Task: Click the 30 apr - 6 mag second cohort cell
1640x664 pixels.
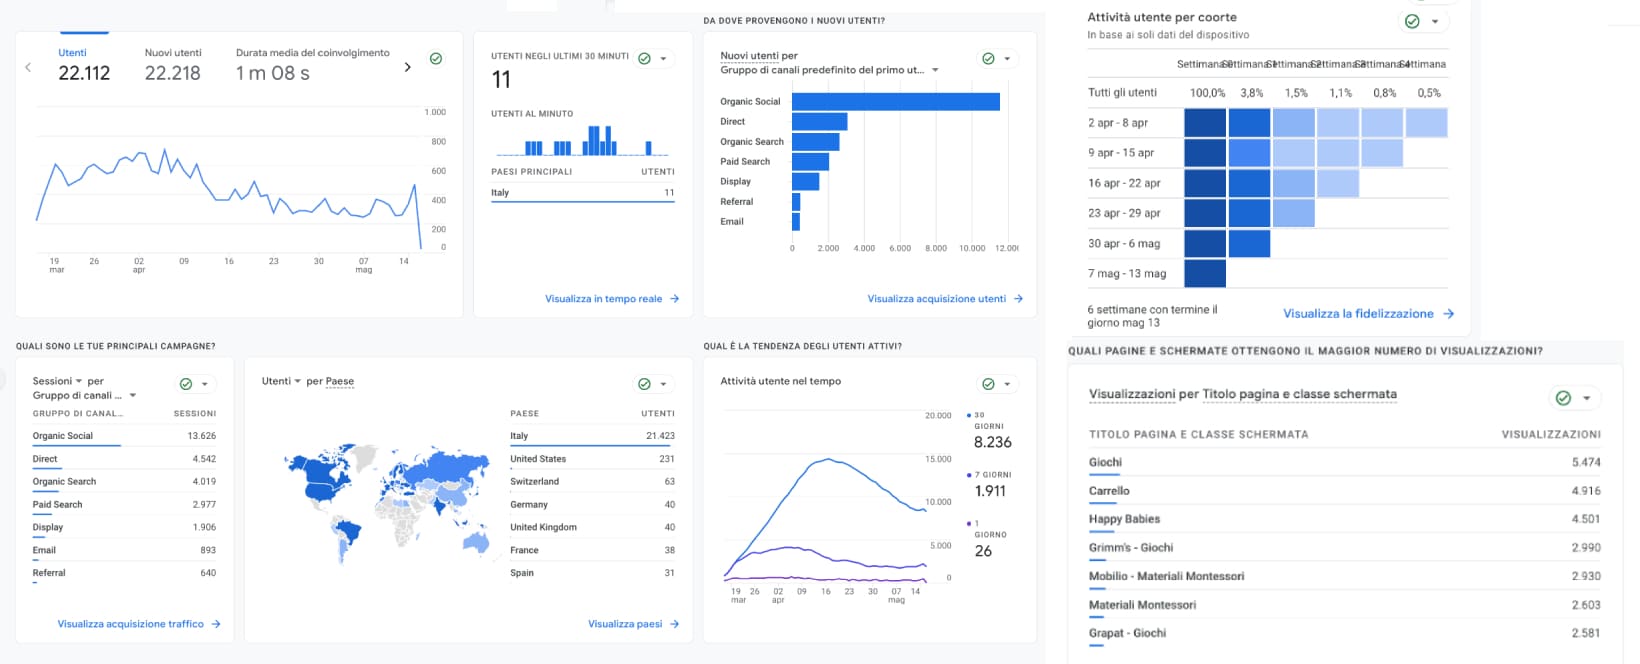Action: (1249, 243)
